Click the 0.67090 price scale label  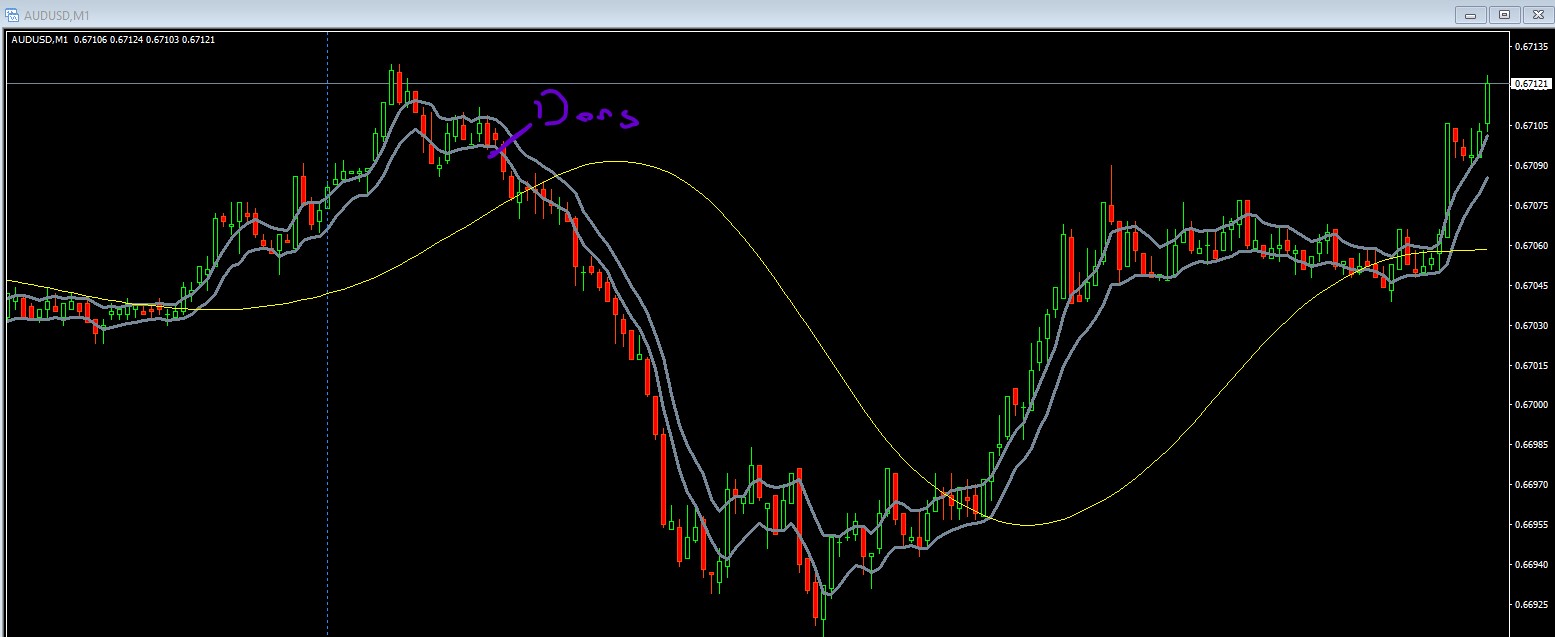(x=1530, y=165)
